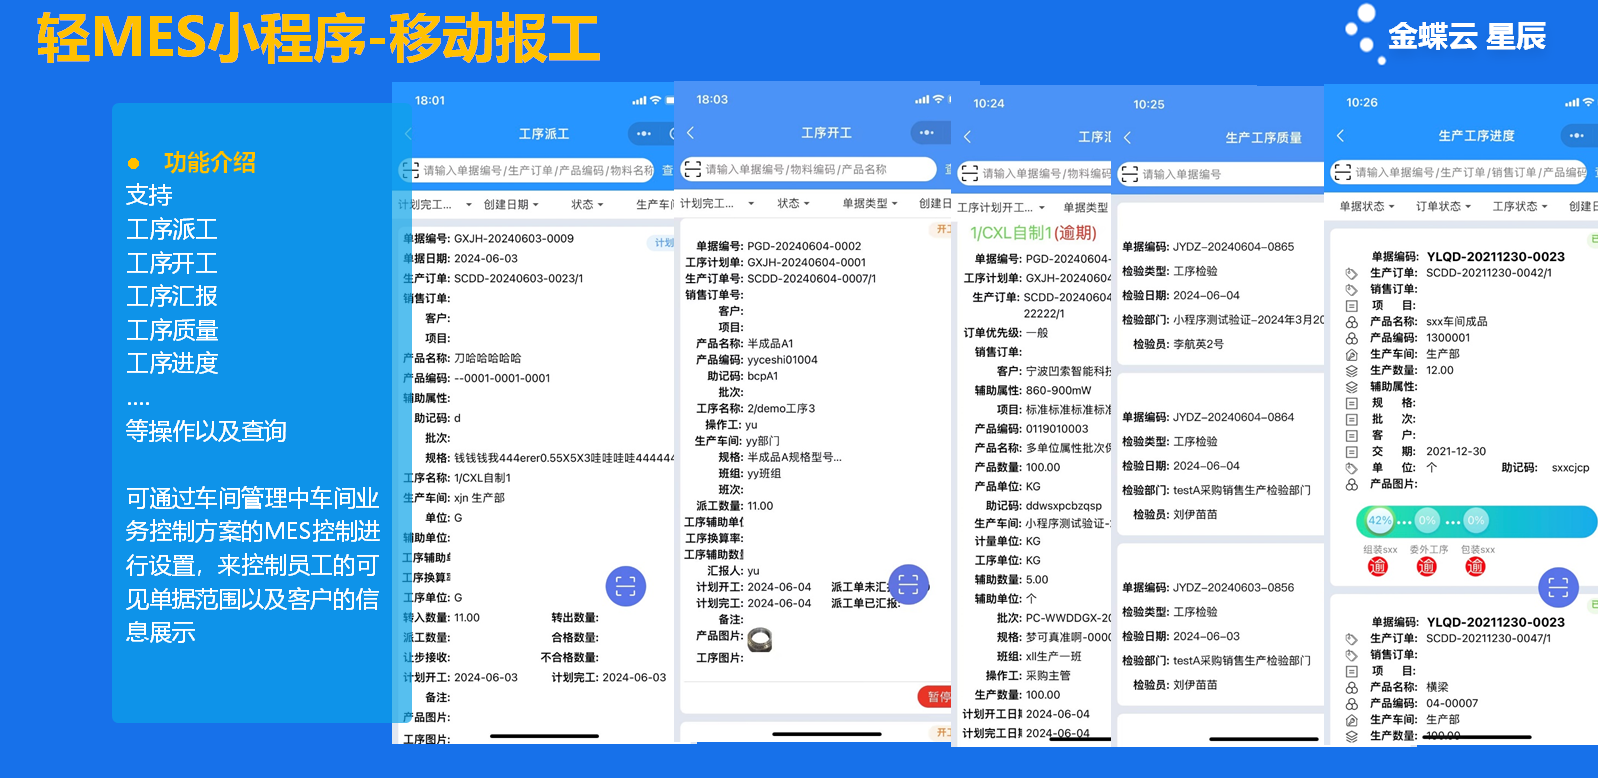Tap scan icon in 生产工序质量 search bar

pos(1129,174)
